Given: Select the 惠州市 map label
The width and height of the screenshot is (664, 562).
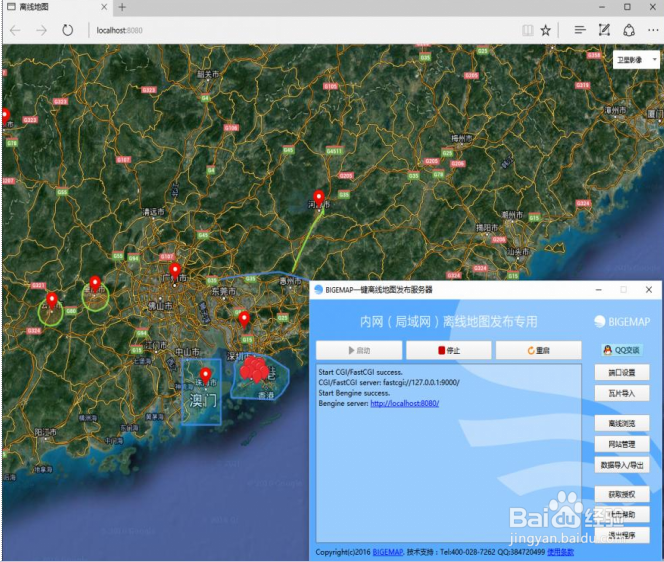Looking at the screenshot, I should tap(290, 281).
